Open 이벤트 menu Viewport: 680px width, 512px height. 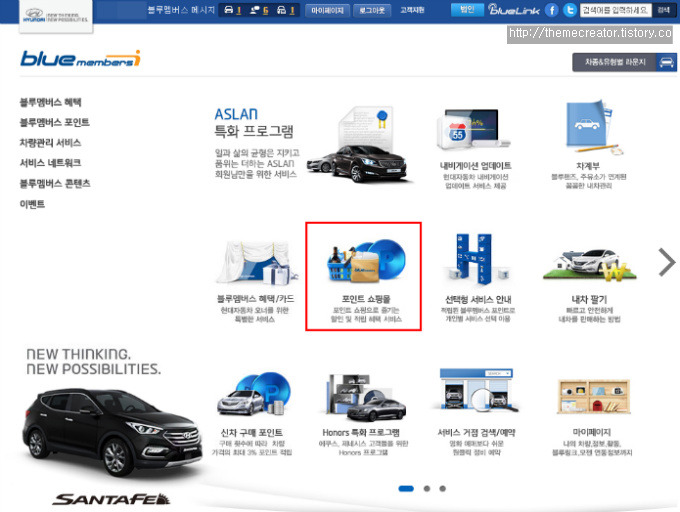[32, 204]
